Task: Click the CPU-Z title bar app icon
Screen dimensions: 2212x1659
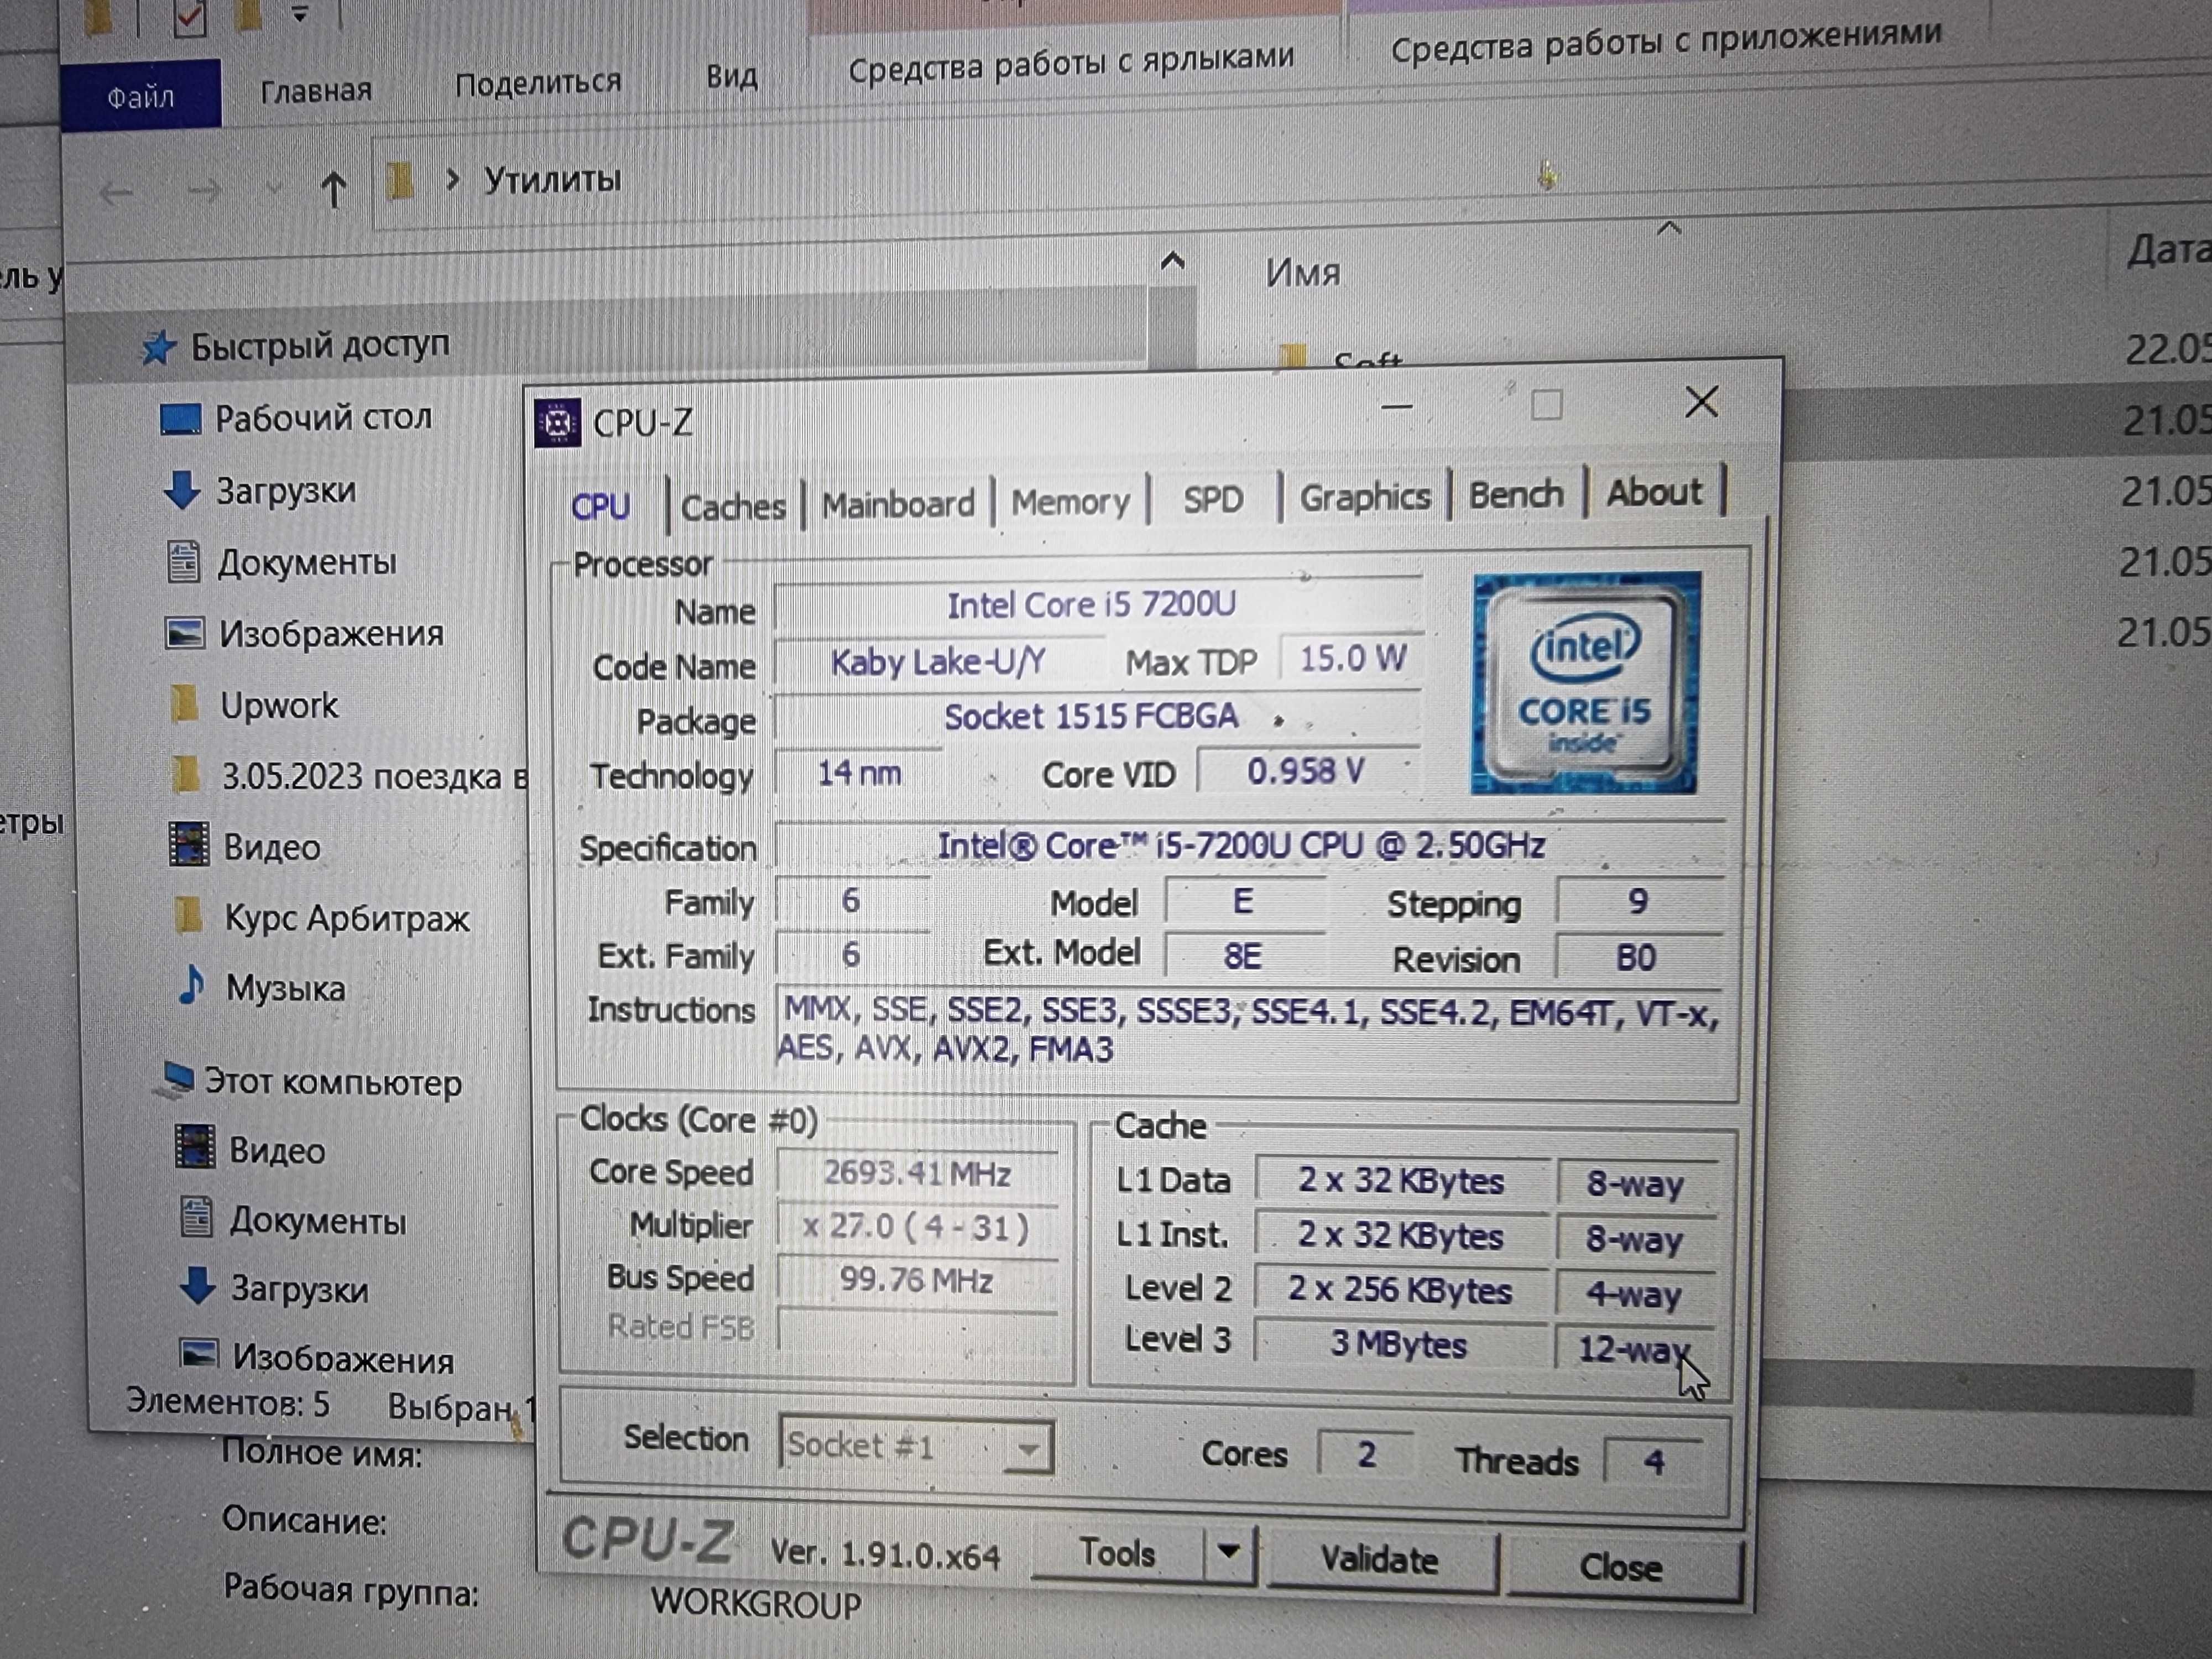Action: [x=557, y=424]
